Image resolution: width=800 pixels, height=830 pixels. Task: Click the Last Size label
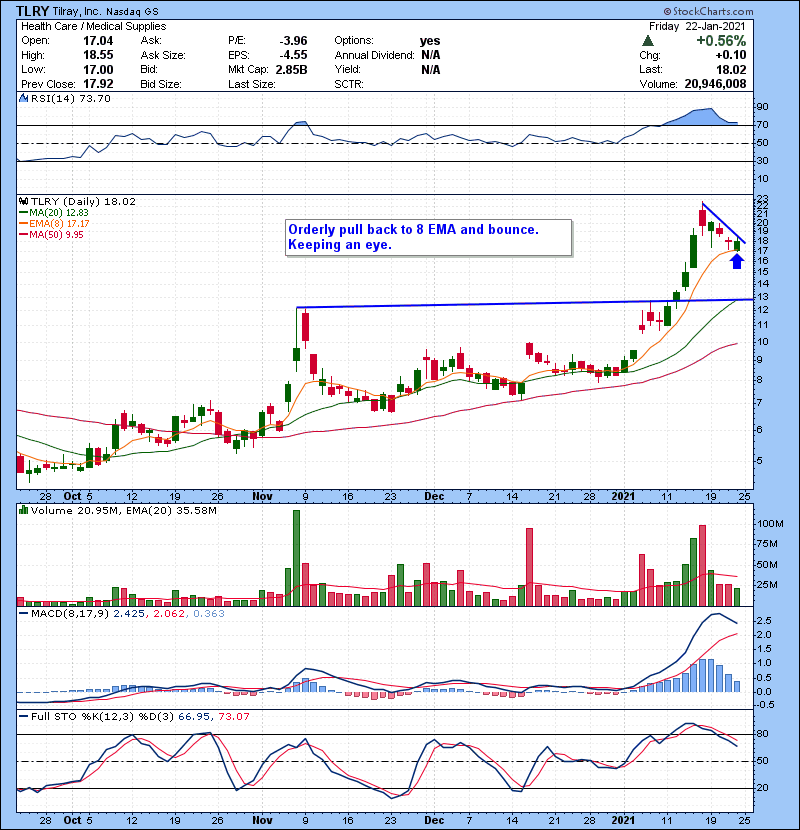tap(251, 84)
